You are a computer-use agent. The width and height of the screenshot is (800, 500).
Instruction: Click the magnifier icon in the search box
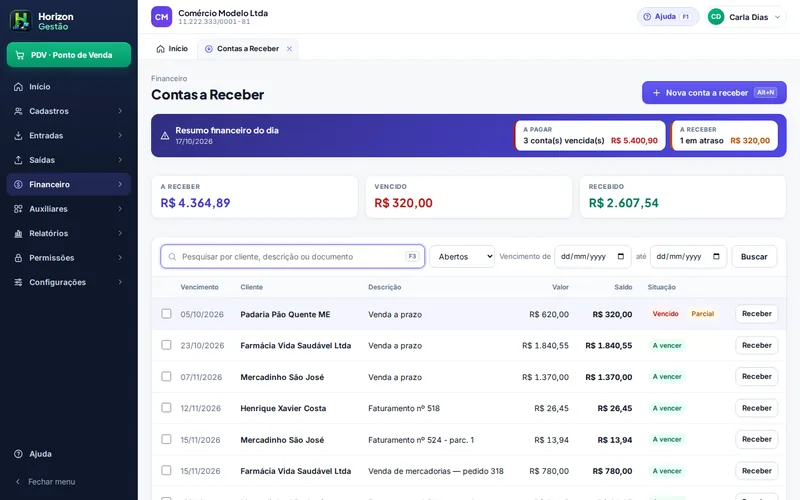(x=172, y=257)
